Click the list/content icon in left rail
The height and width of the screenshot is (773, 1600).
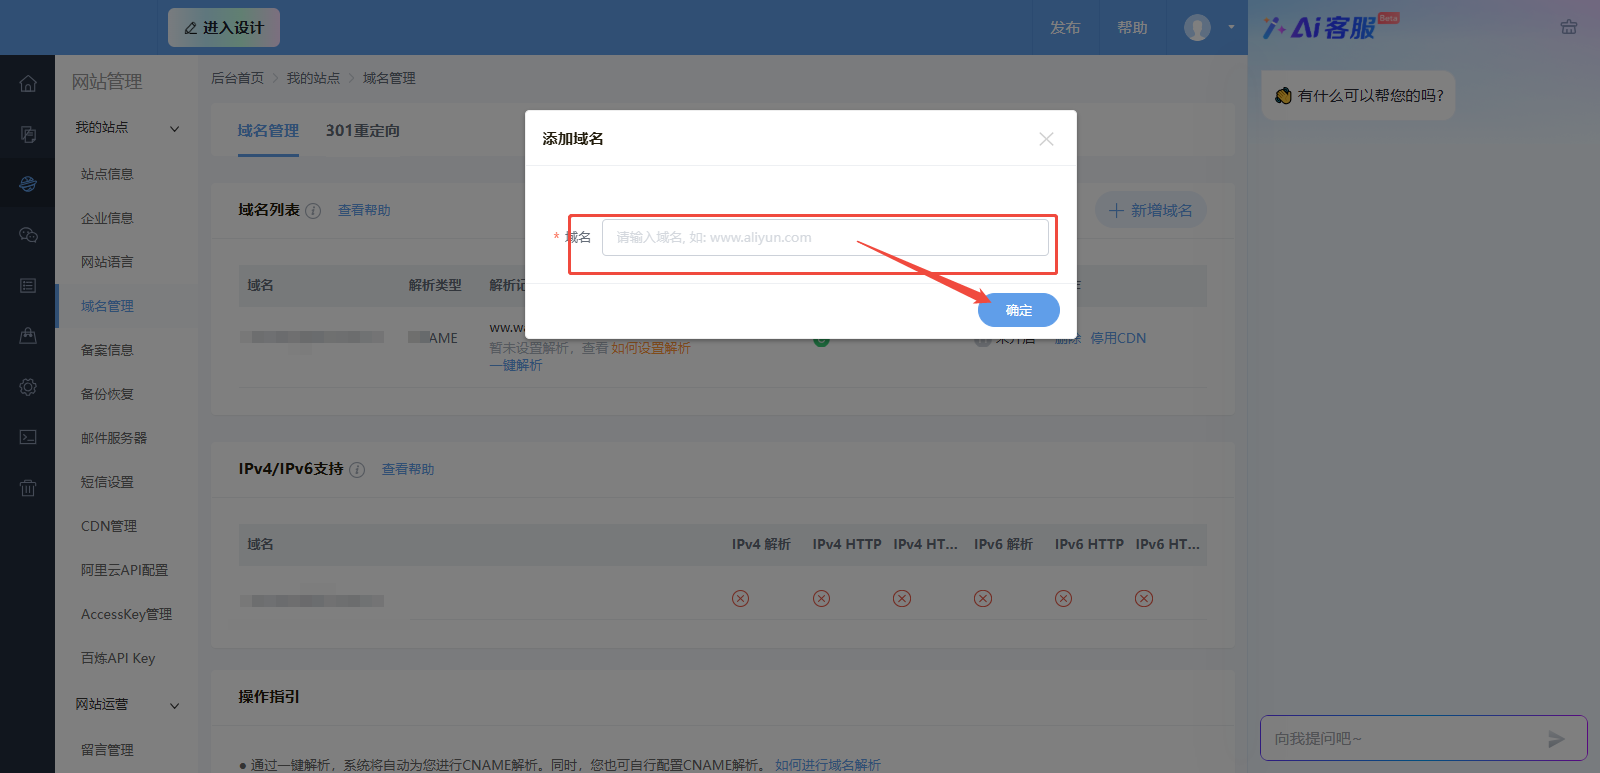point(28,286)
